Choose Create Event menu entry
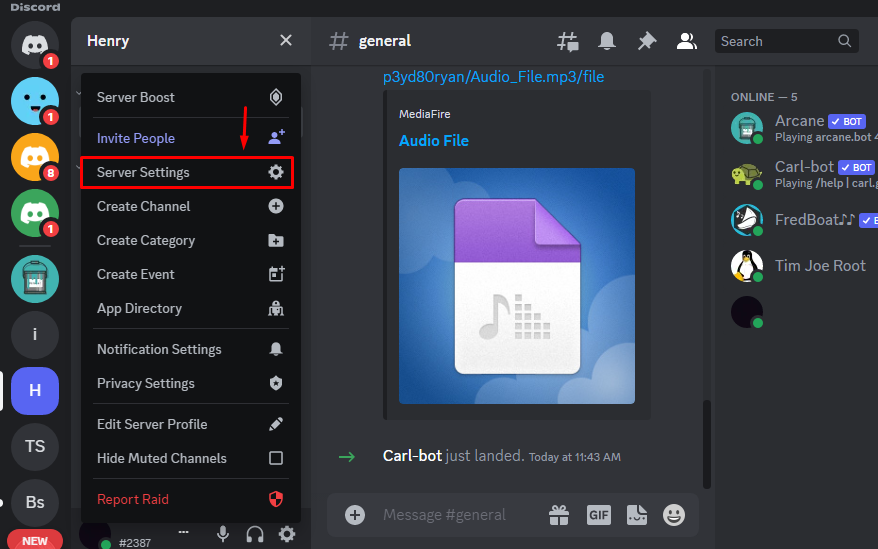 click(190, 274)
